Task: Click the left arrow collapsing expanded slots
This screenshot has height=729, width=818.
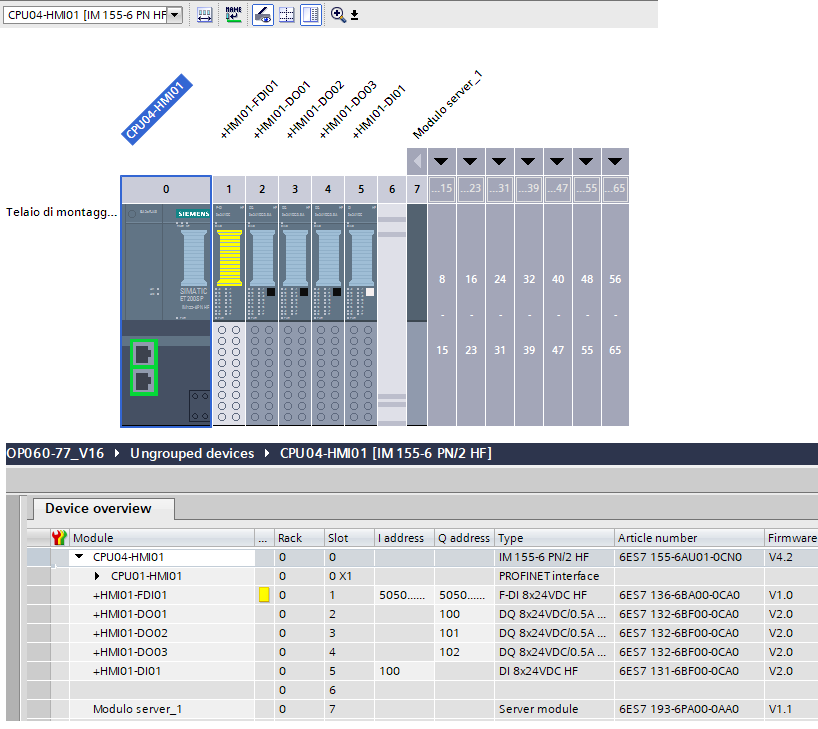Action: tap(417, 161)
